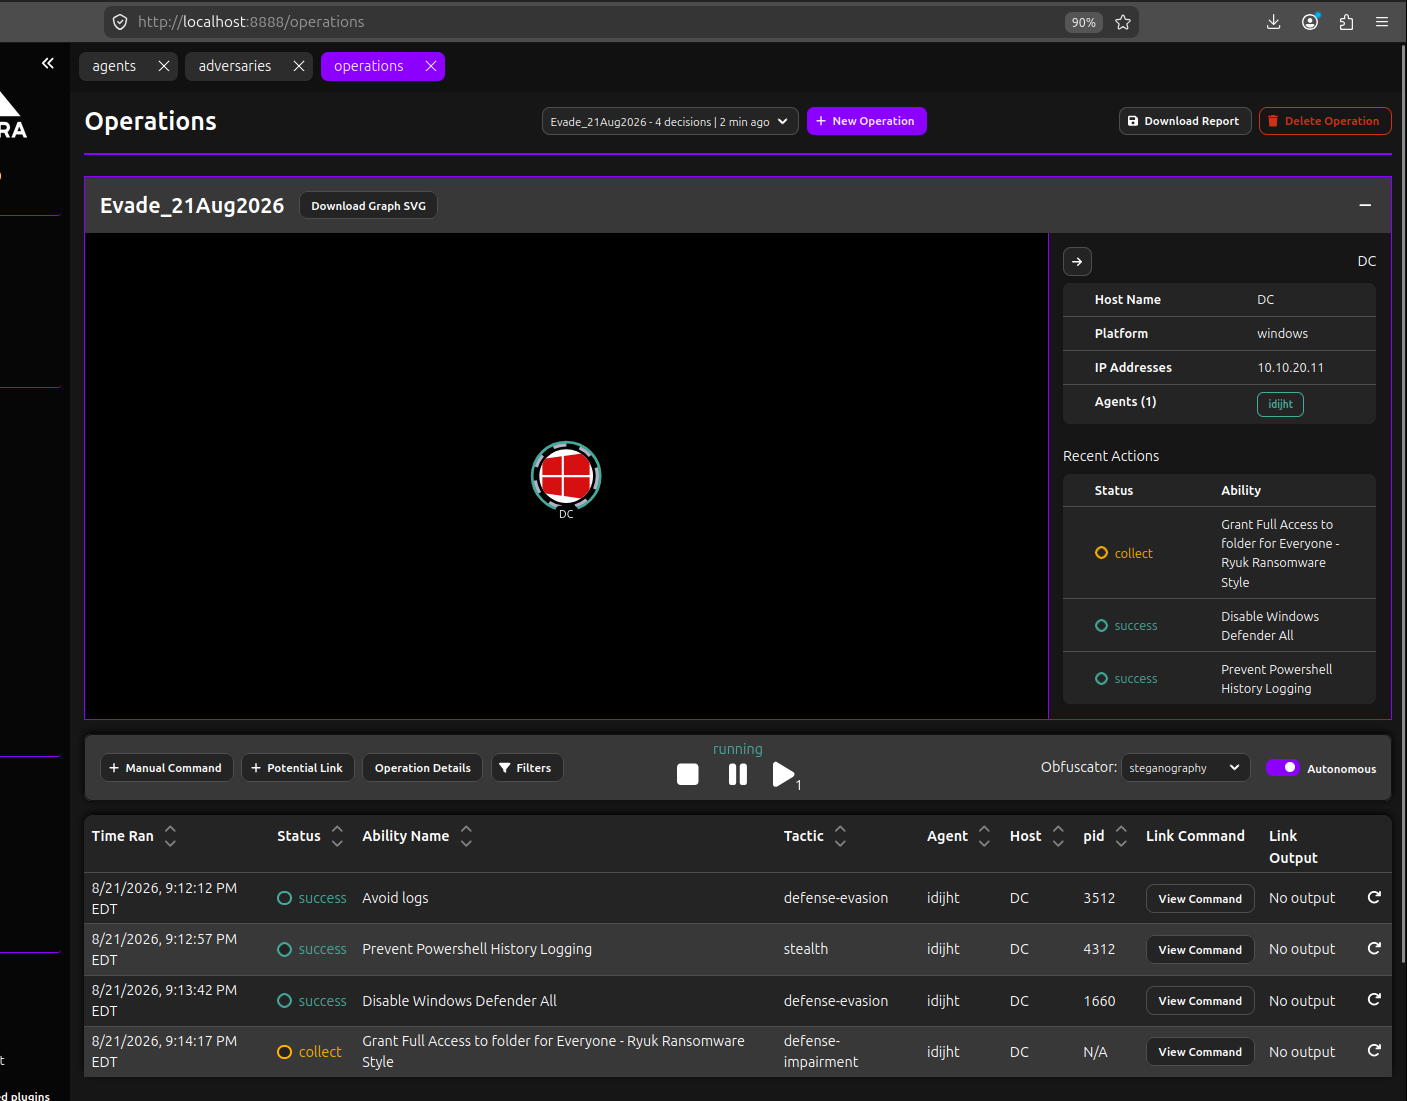Open browser downloads

(1273, 22)
